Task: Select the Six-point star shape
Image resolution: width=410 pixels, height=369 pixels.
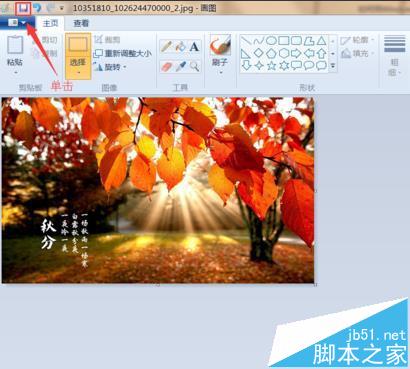Action: tap(284, 65)
